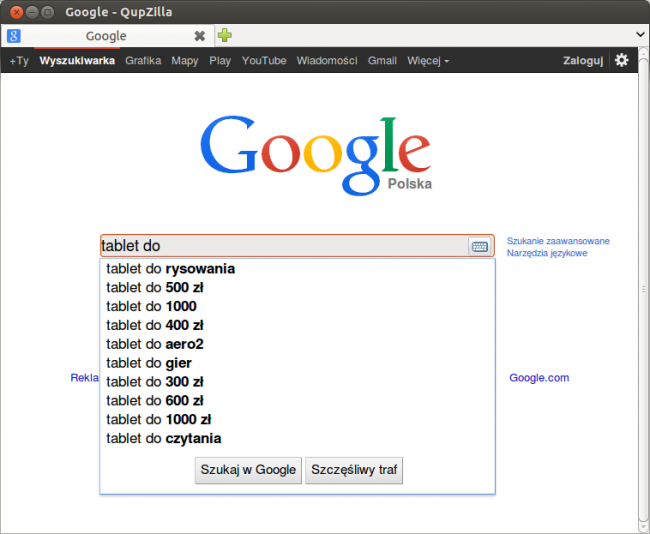Choose suggestion 'tablet do czytania'

tap(297, 438)
